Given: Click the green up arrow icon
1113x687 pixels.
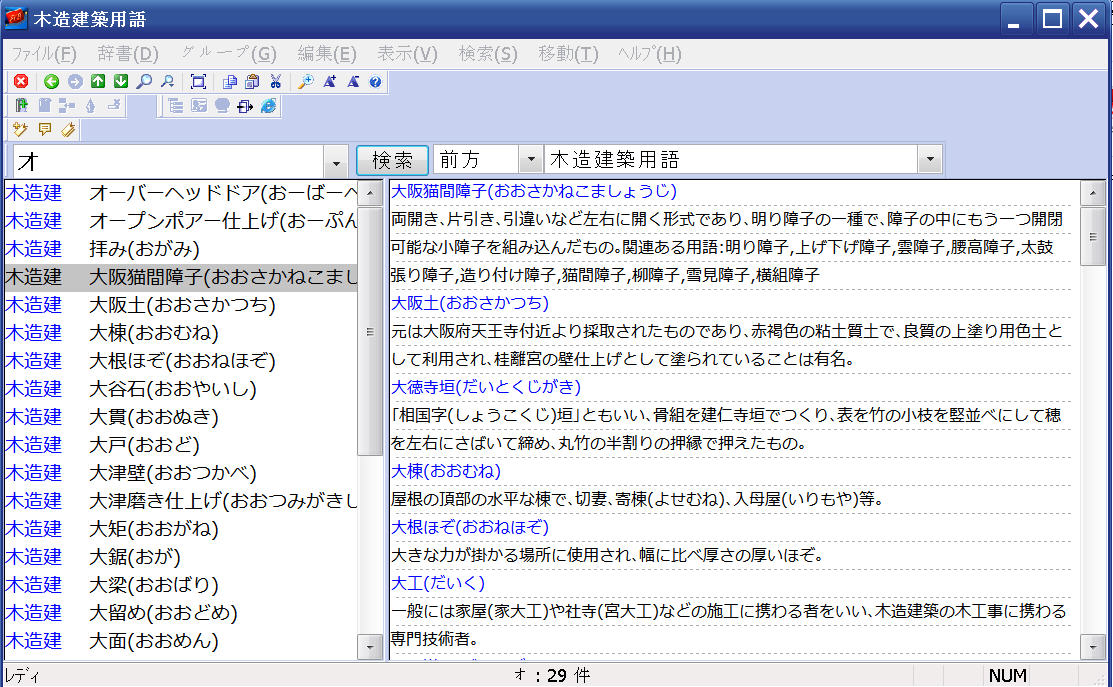Looking at the screenshot, I should pos(98,82).
